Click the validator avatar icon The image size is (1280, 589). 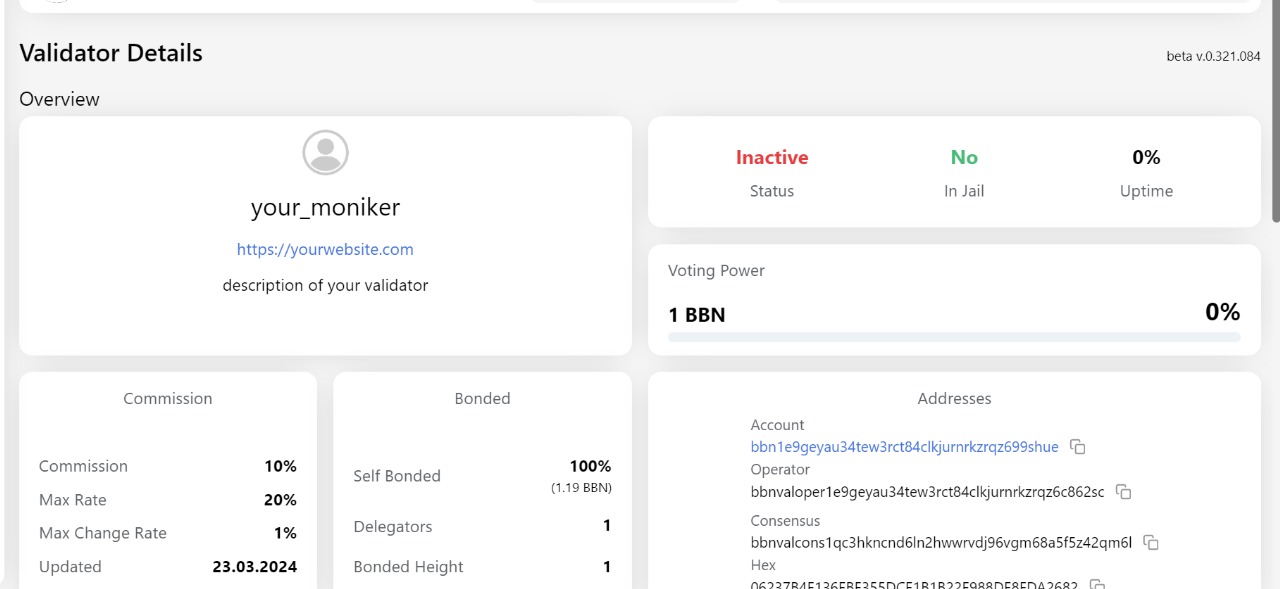pos(325,152)
